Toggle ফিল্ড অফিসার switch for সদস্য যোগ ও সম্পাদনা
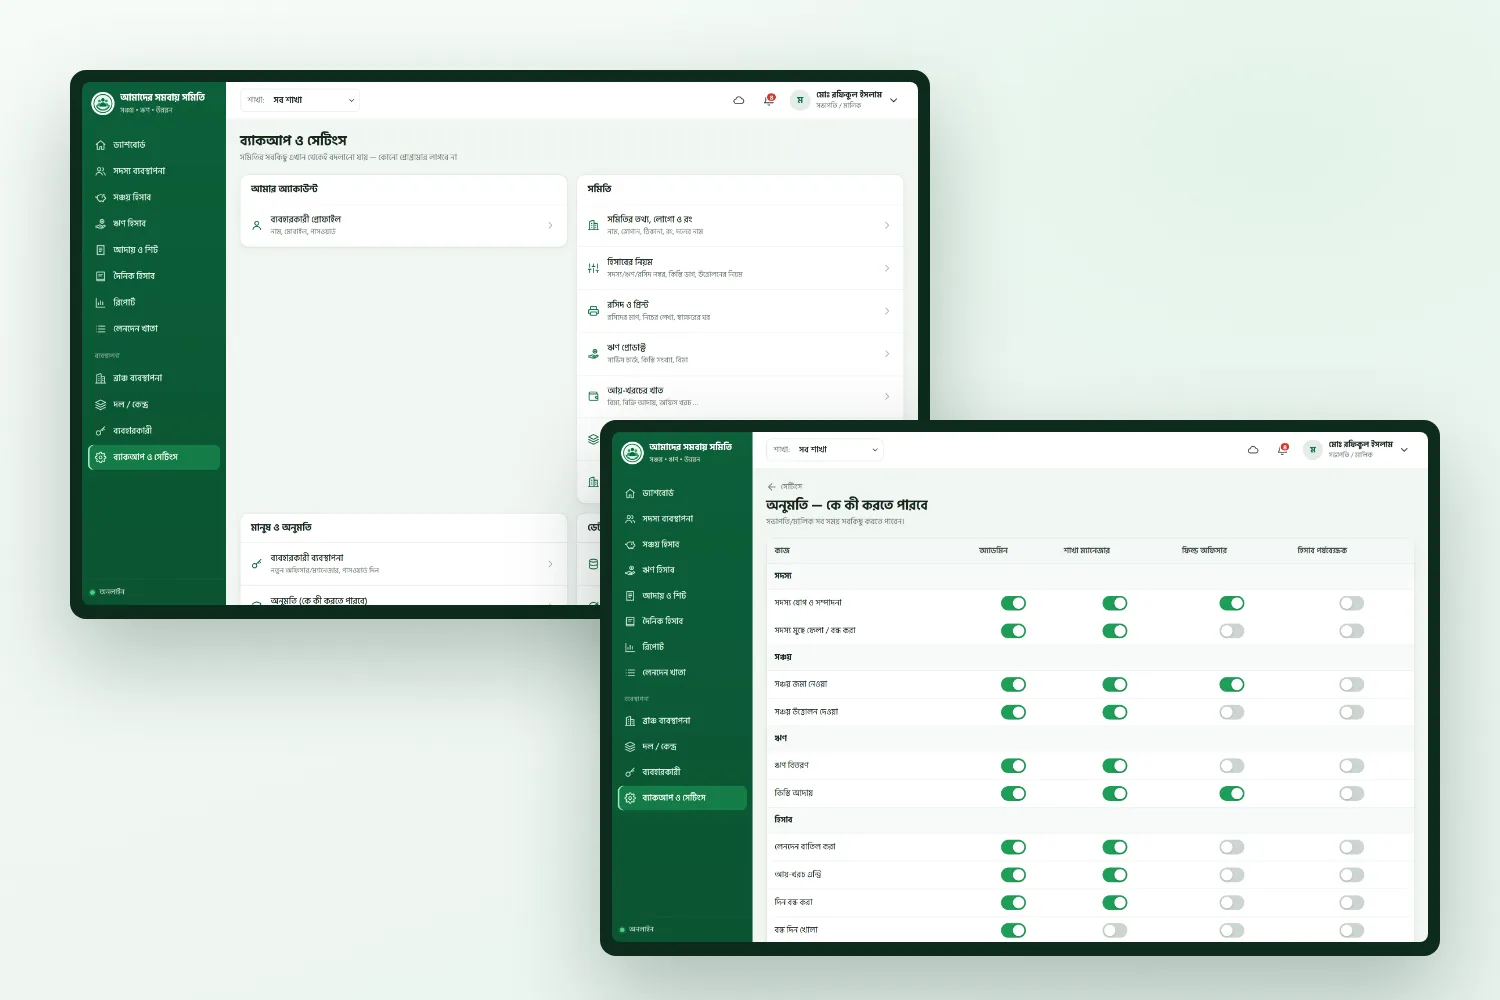This screenshot has width=1500, height=1000. tap(1232, 603)
